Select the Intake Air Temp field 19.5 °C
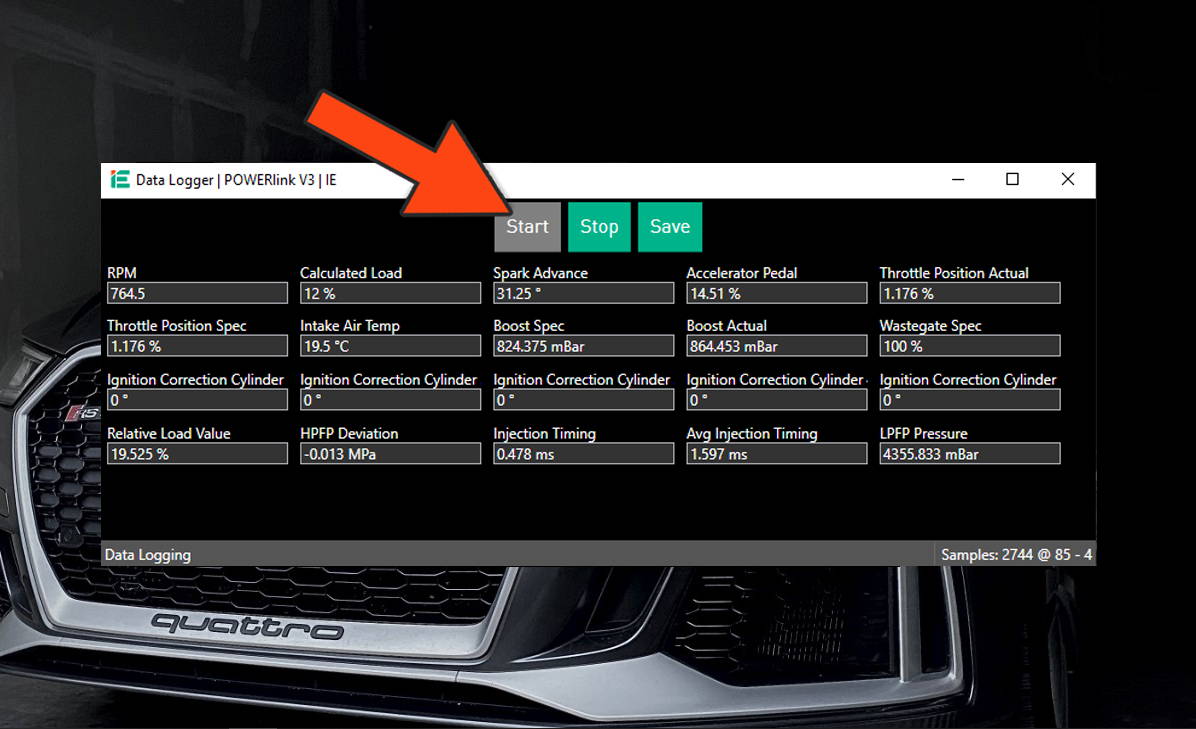The width and height of the screenshot is (1196, 729). 391,346
